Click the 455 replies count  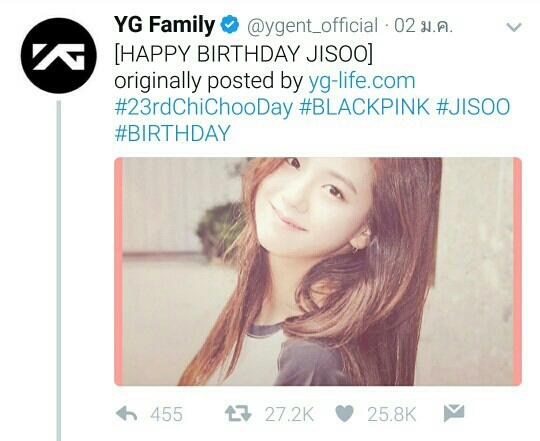166,414
